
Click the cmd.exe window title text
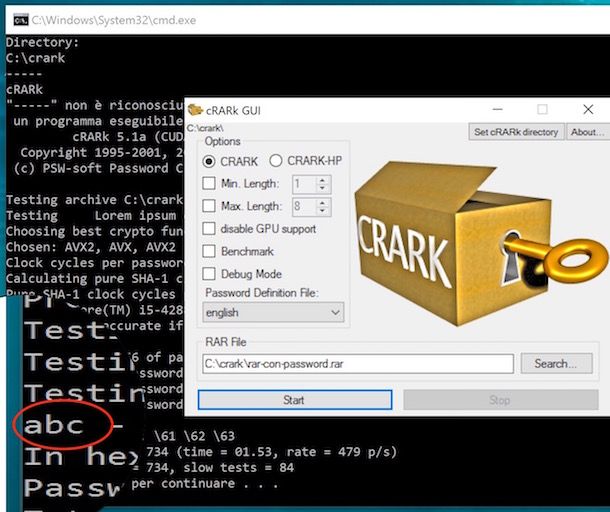pos(114,20)
